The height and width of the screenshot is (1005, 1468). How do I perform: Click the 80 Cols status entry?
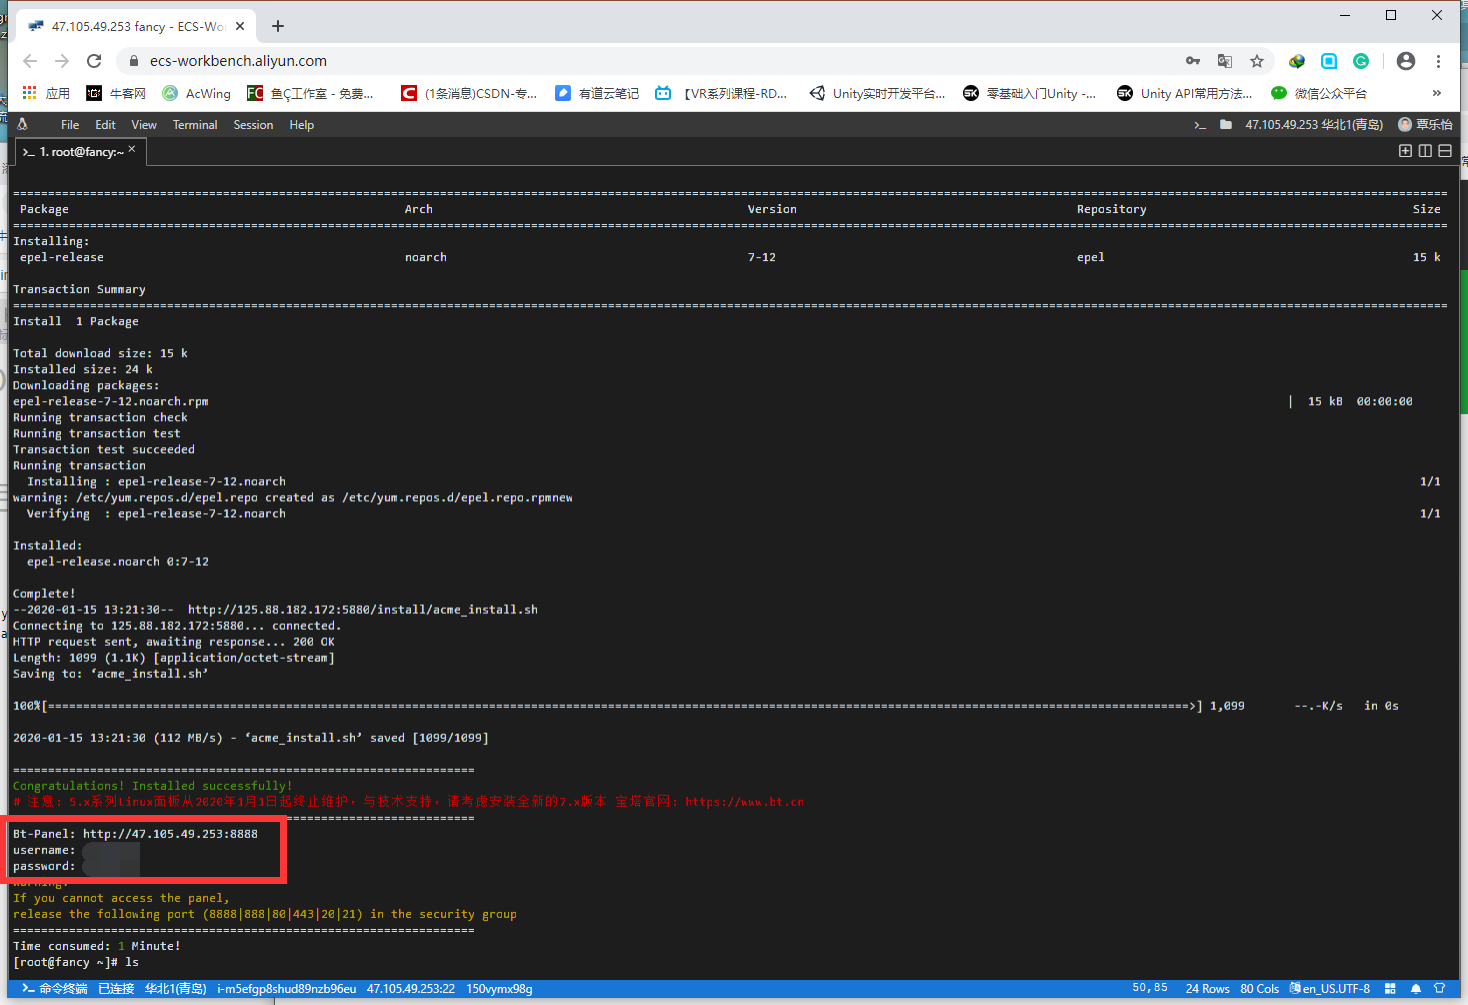tap(1260, 989)
